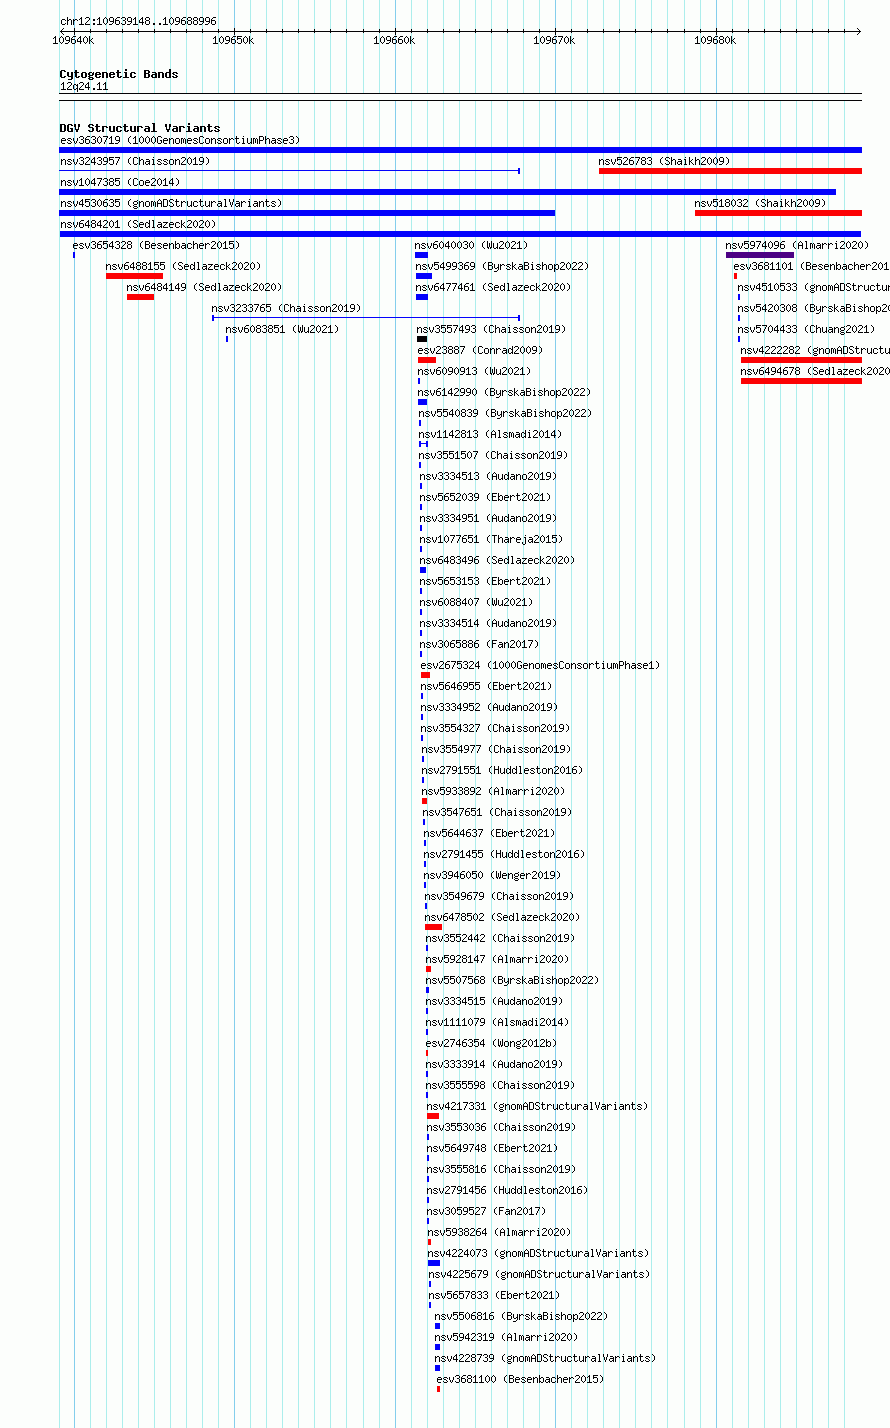Click the esv23887 Conrad2009 variant label
The image size is (890, 1428).
point(480,350)
